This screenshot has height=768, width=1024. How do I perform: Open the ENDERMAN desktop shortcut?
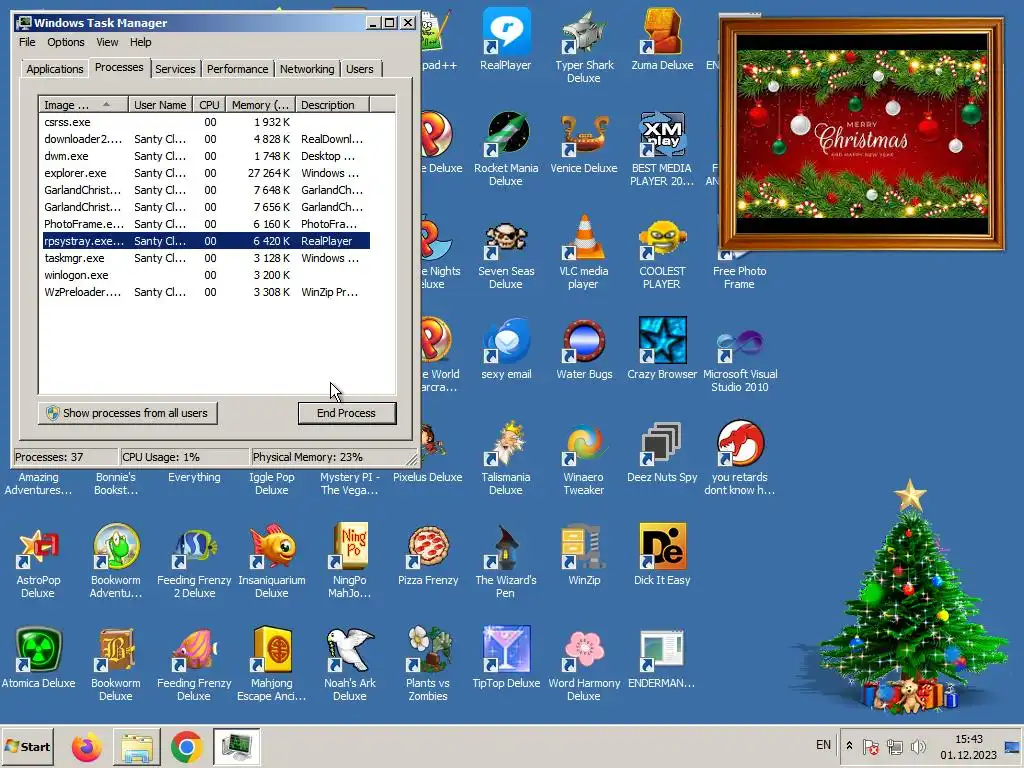(x=662, y=658)
